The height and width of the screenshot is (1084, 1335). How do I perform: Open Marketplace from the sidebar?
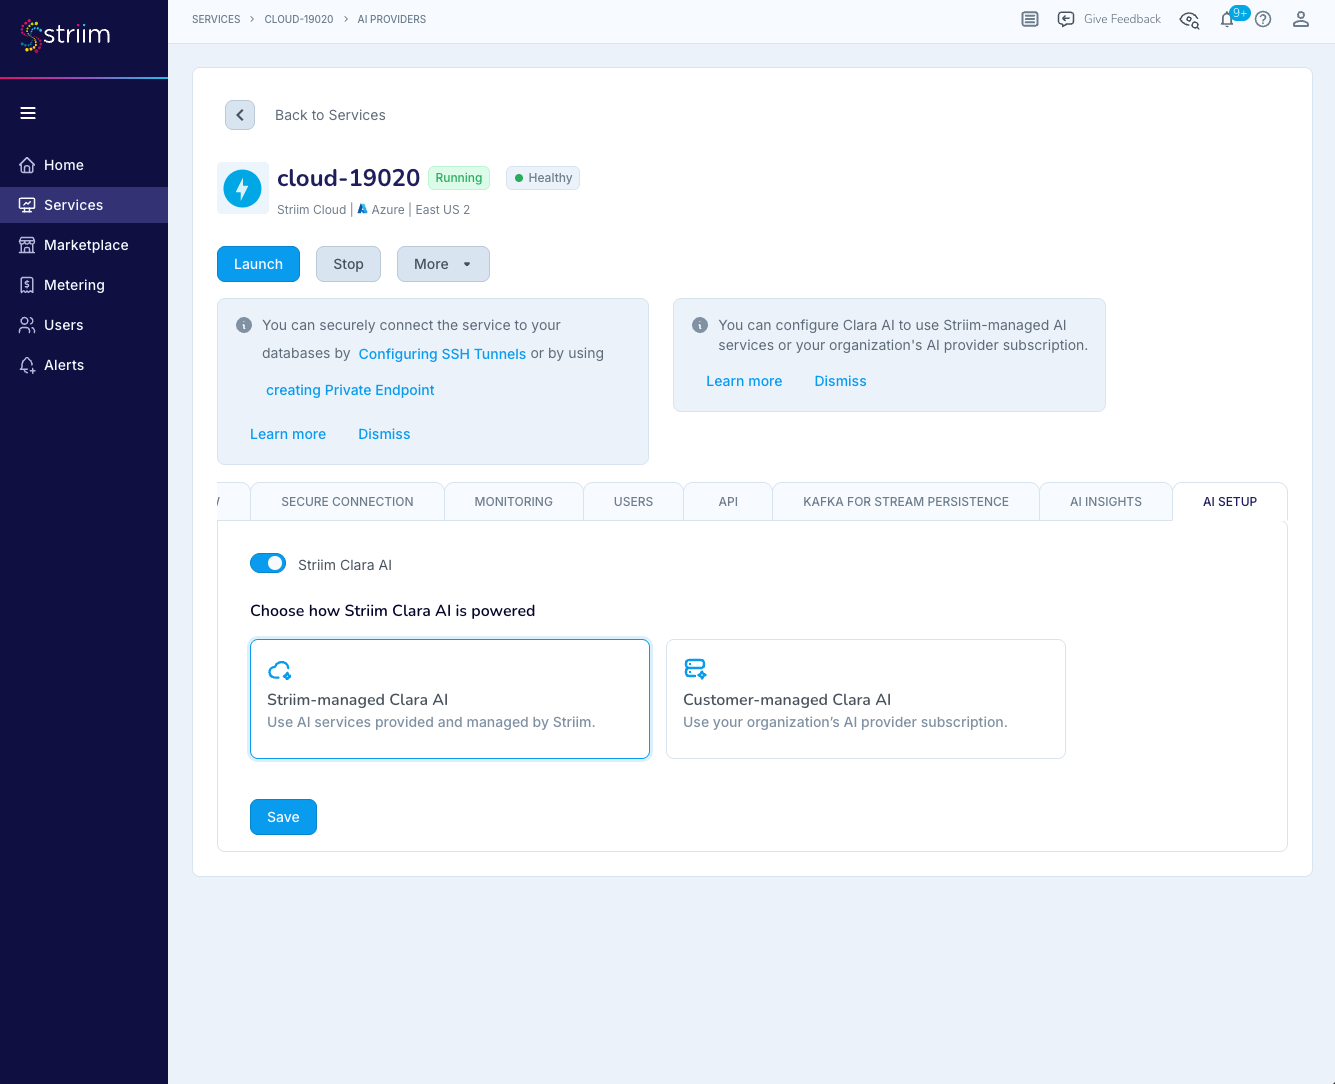pyautogui.click(x=84, y=245)
